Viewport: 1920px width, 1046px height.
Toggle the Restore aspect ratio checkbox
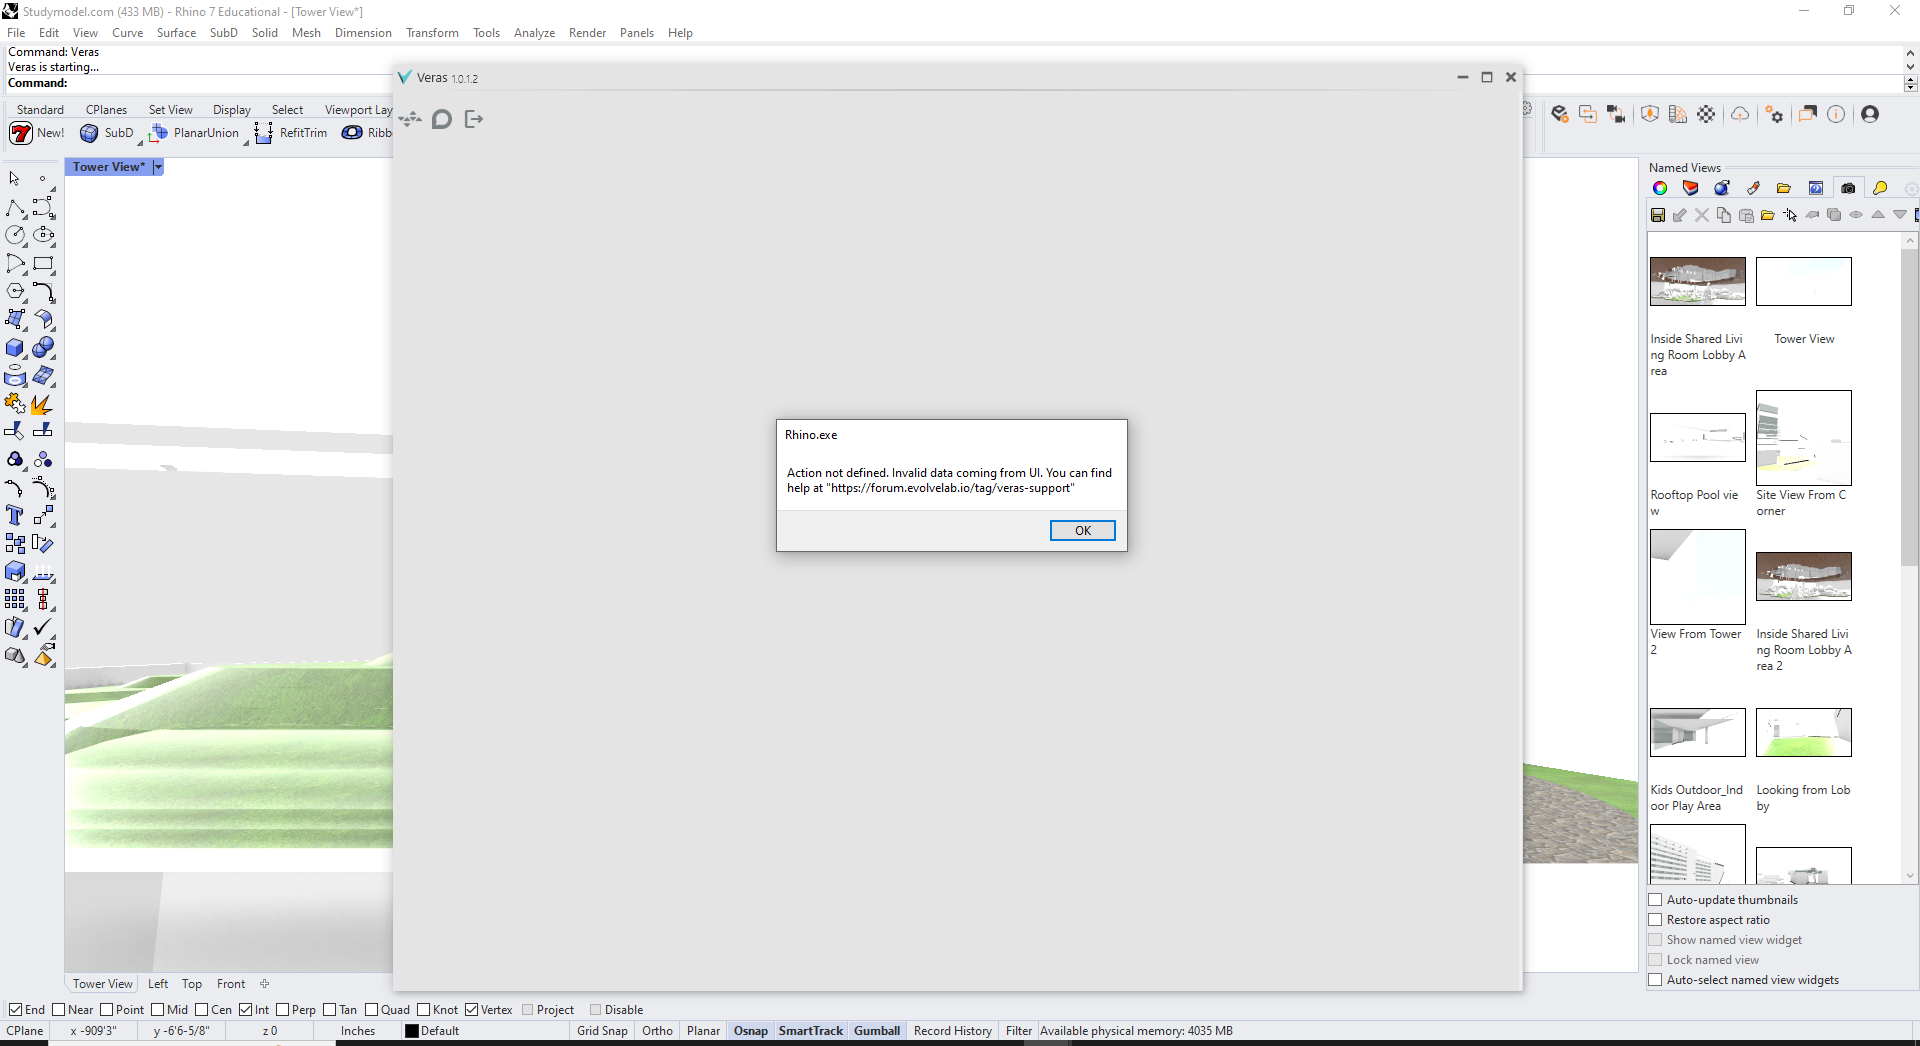[1656, 920]
